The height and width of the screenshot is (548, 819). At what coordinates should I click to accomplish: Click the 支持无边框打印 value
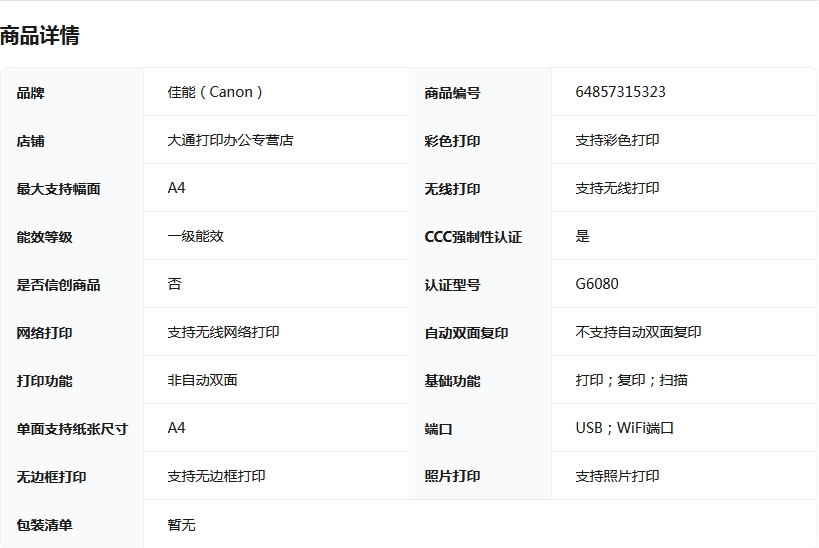pyautogui.click(x=216, y=476)
